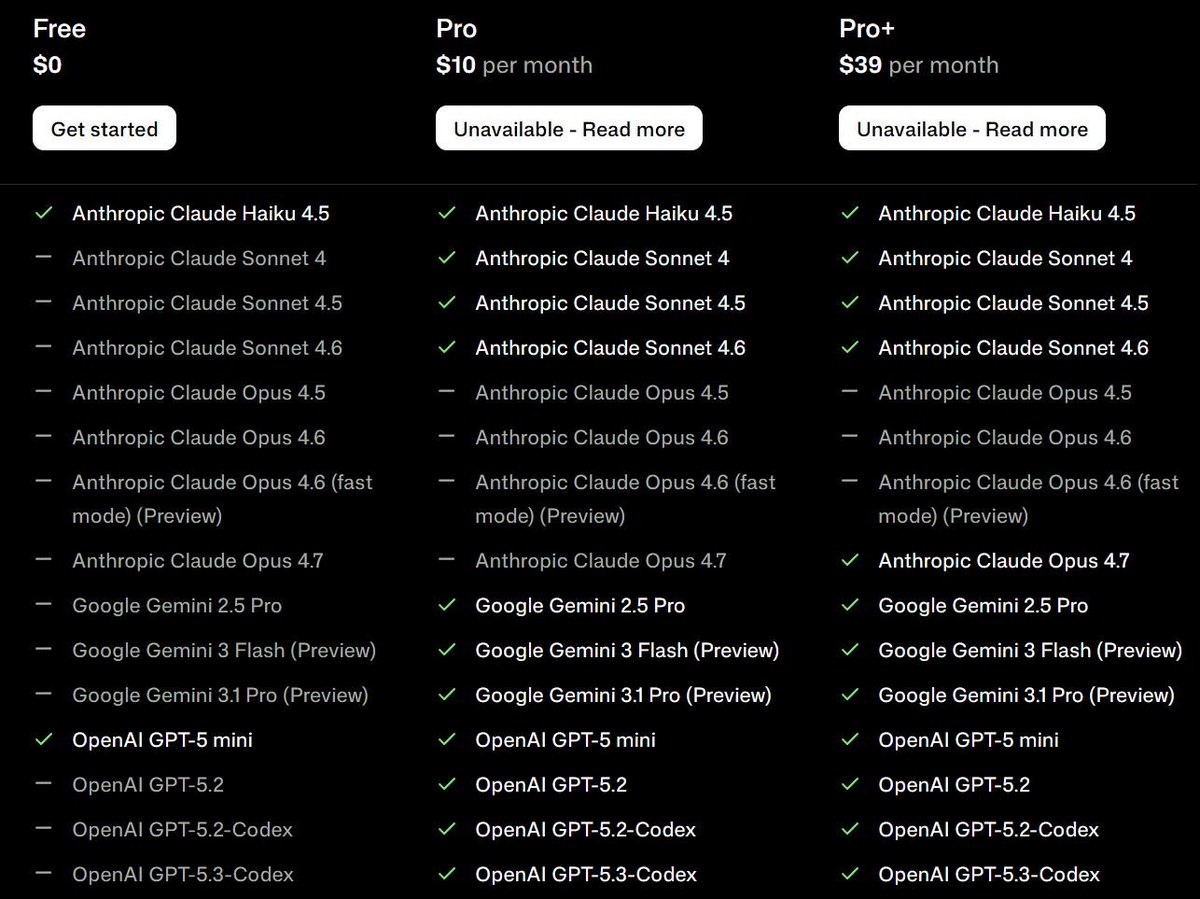The width and height of the screenshot is (1200, 899).
Task: Click Google Gemini 2.5 Pro text in Pro+ column
Action: (983, 605)
